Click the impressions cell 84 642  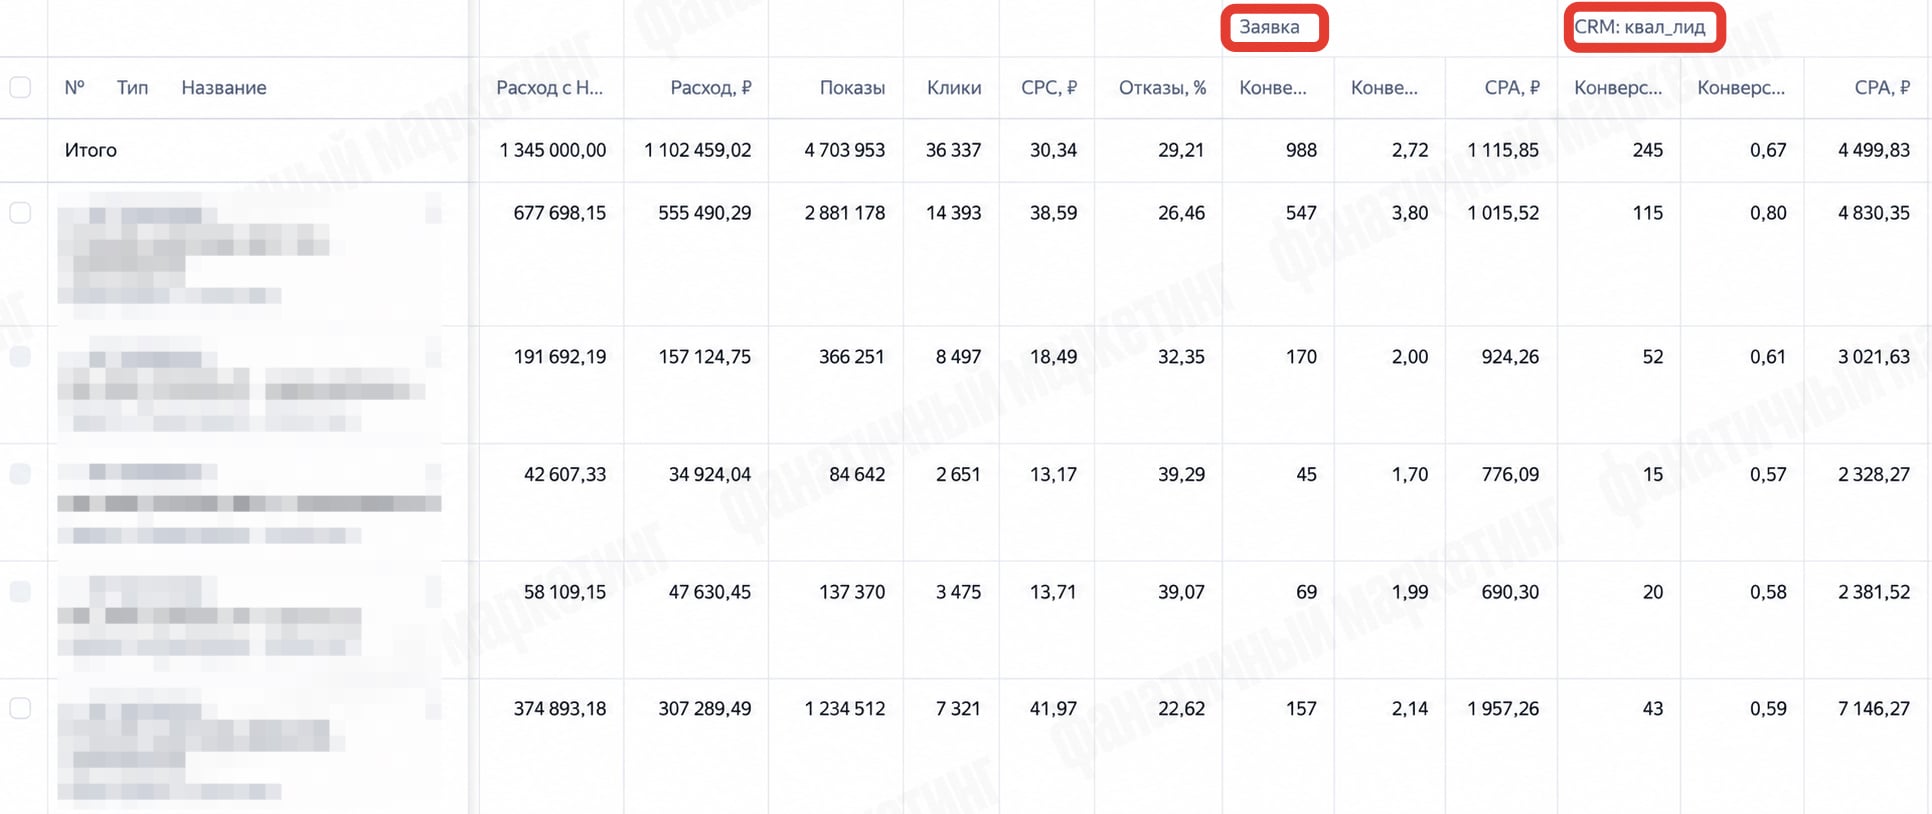(858, 474)
